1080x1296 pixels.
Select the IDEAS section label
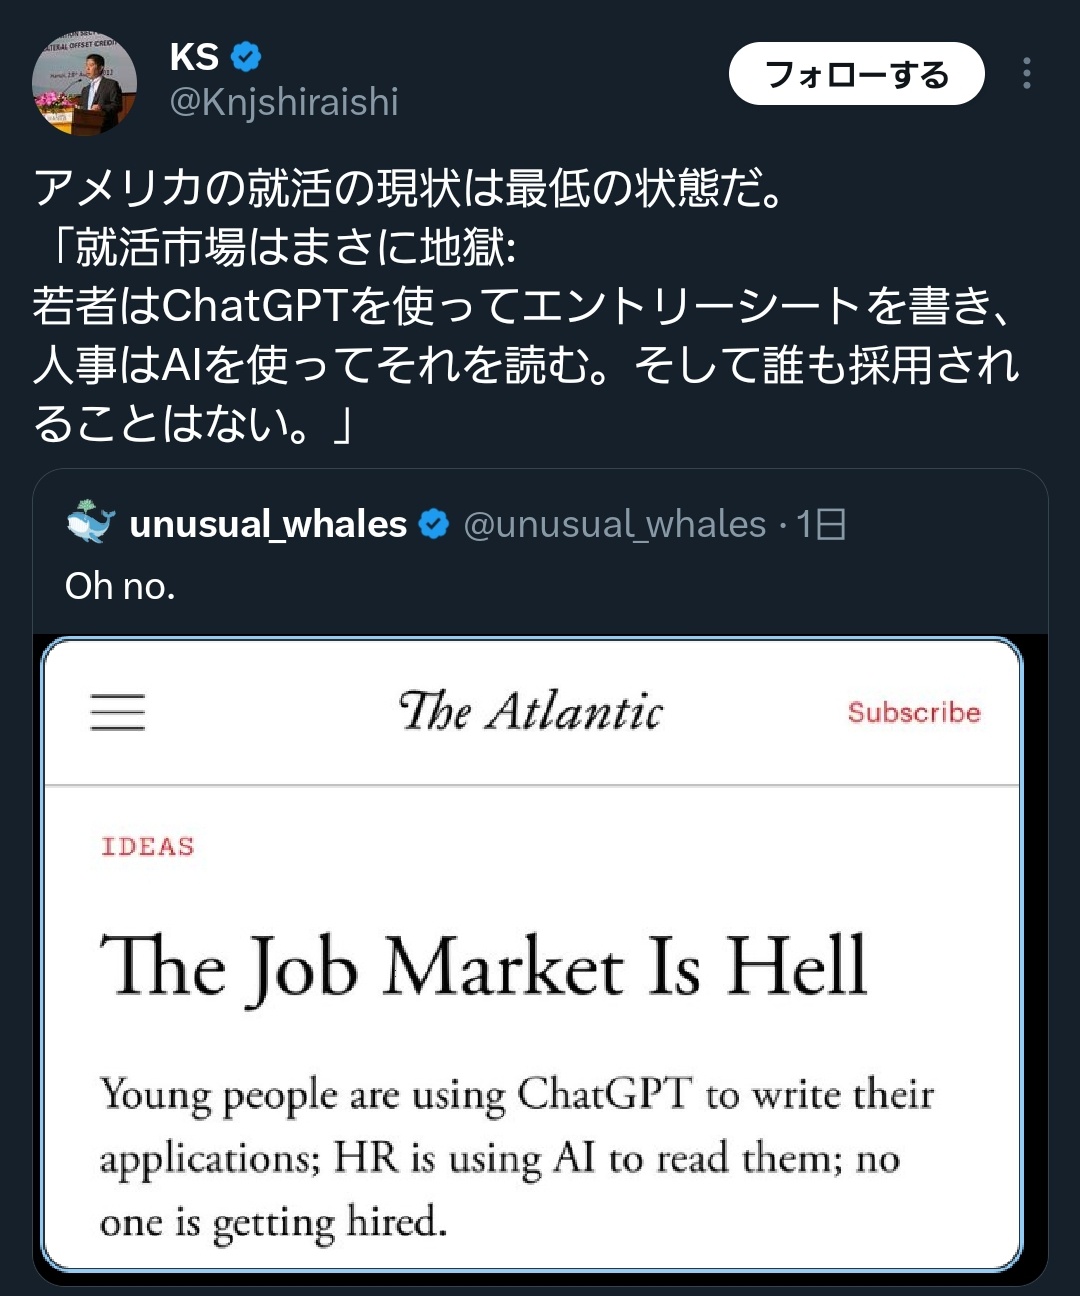(148, 846)
